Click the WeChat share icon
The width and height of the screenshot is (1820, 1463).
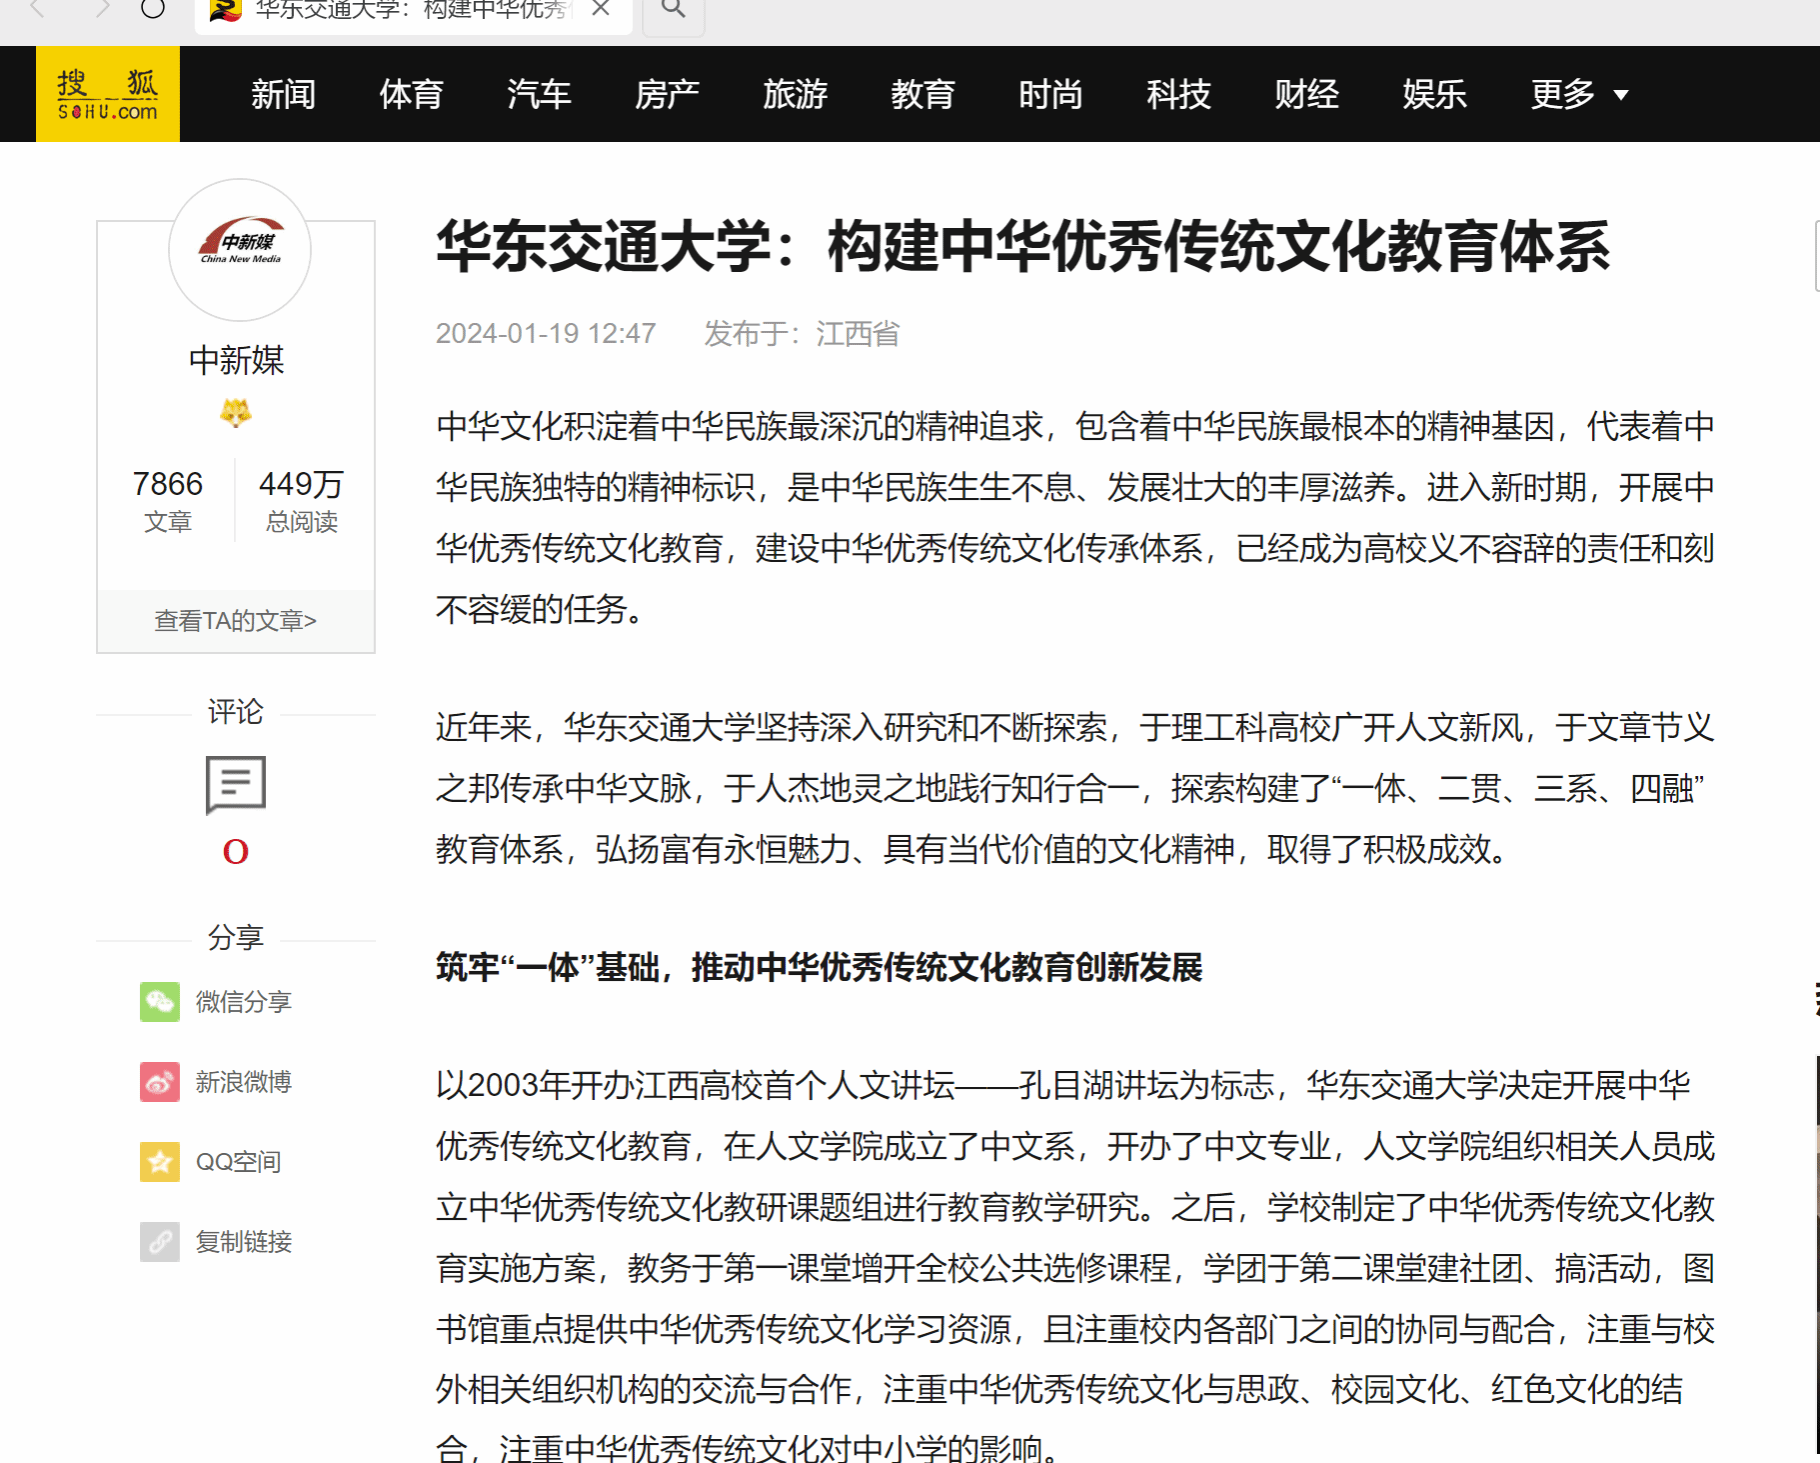(160, 1002)
